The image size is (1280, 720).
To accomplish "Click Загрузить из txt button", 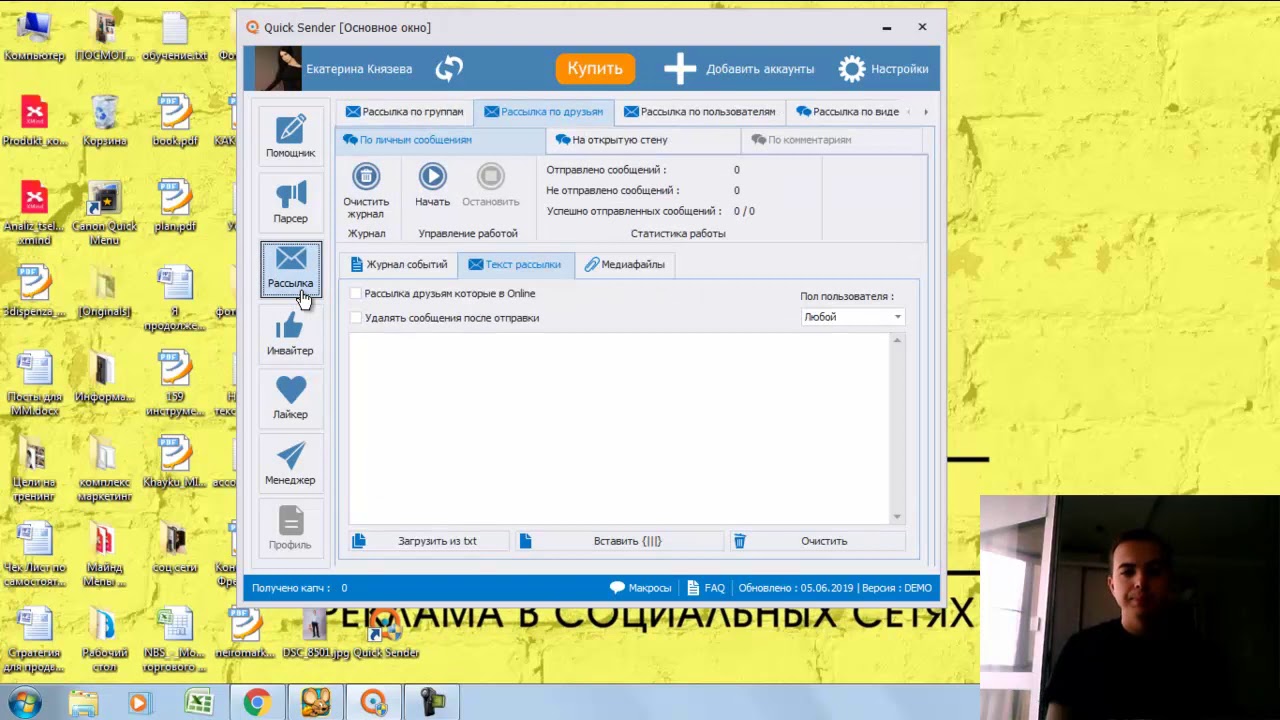I will point(429,541).
